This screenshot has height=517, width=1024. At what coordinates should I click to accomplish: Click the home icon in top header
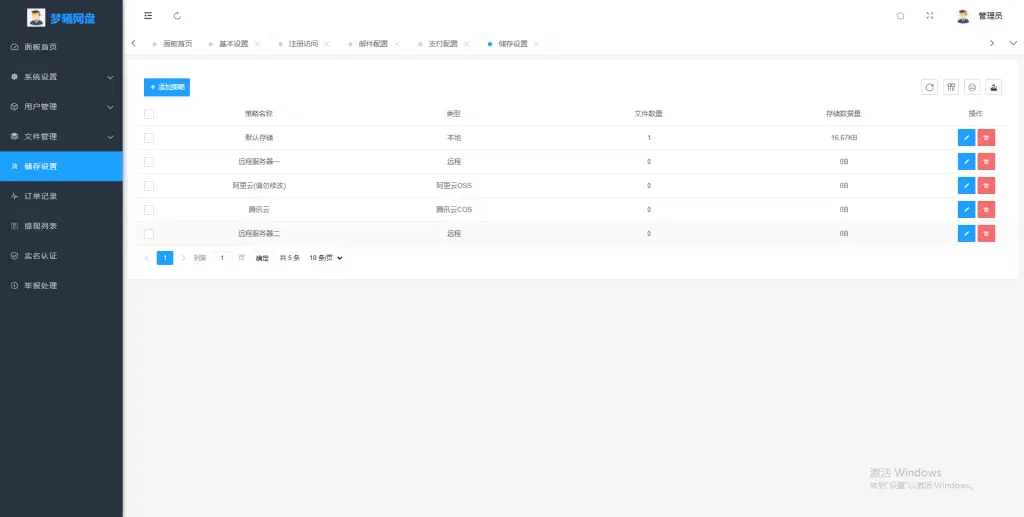900,16
